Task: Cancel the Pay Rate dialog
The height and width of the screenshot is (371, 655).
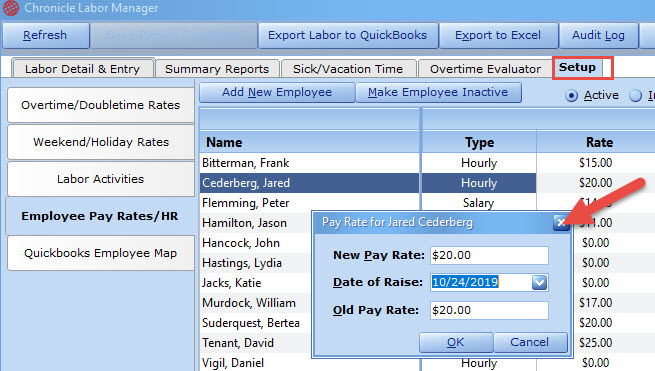Action: coord(530,343)
